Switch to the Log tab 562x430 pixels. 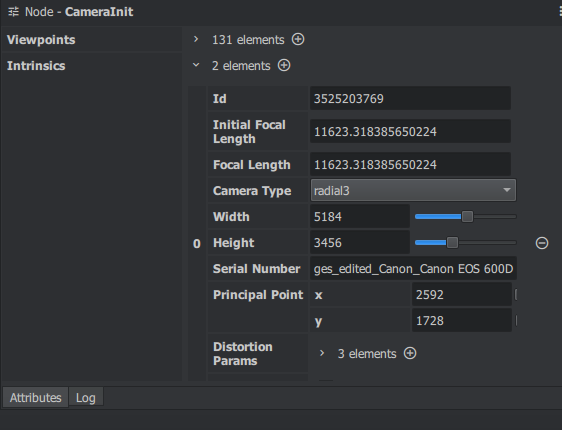click(86, 397)
